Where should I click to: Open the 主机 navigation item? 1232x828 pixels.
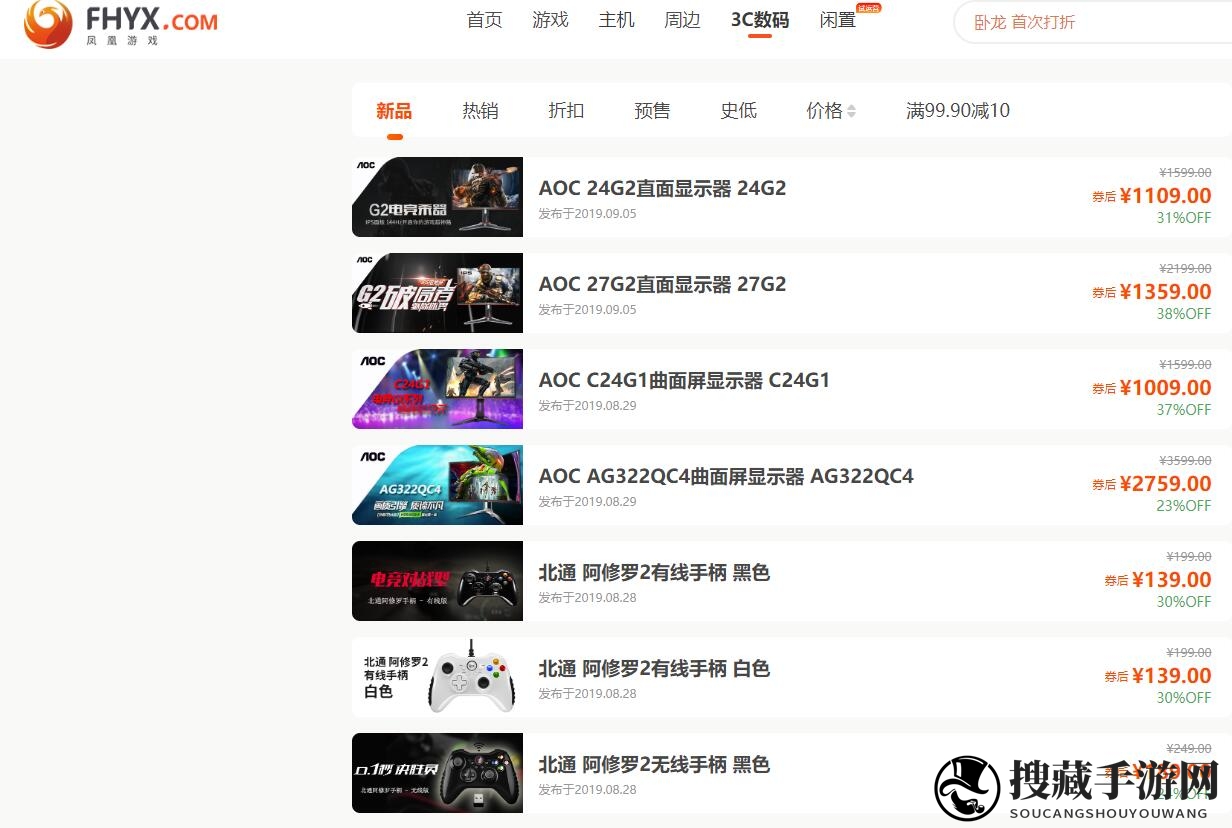(x=617, y=20)
